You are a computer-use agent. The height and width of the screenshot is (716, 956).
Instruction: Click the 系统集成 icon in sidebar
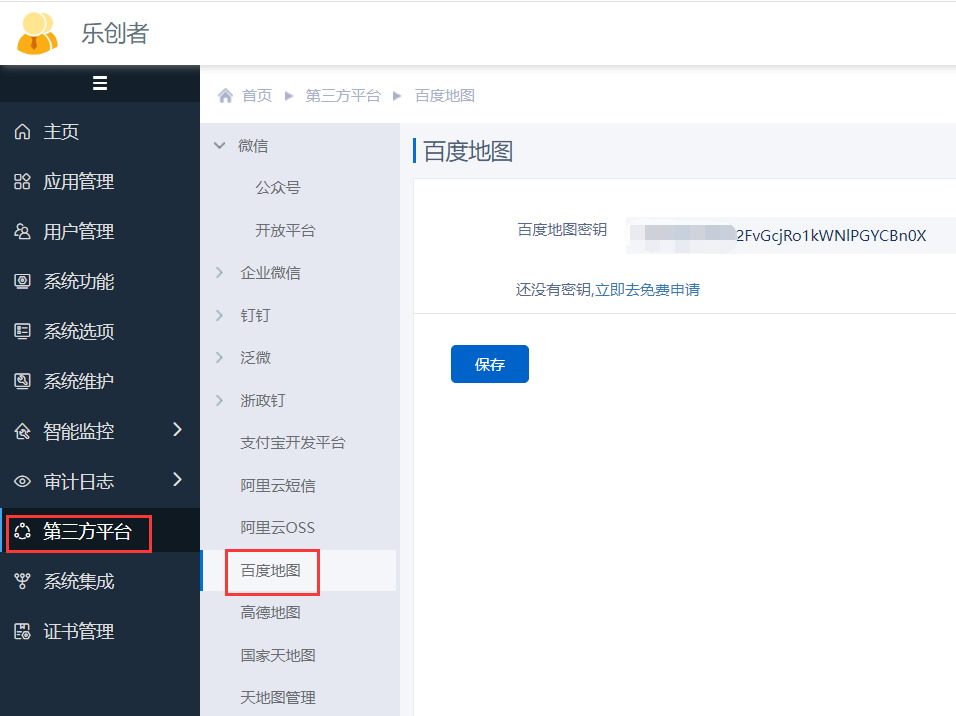(22, 581)
